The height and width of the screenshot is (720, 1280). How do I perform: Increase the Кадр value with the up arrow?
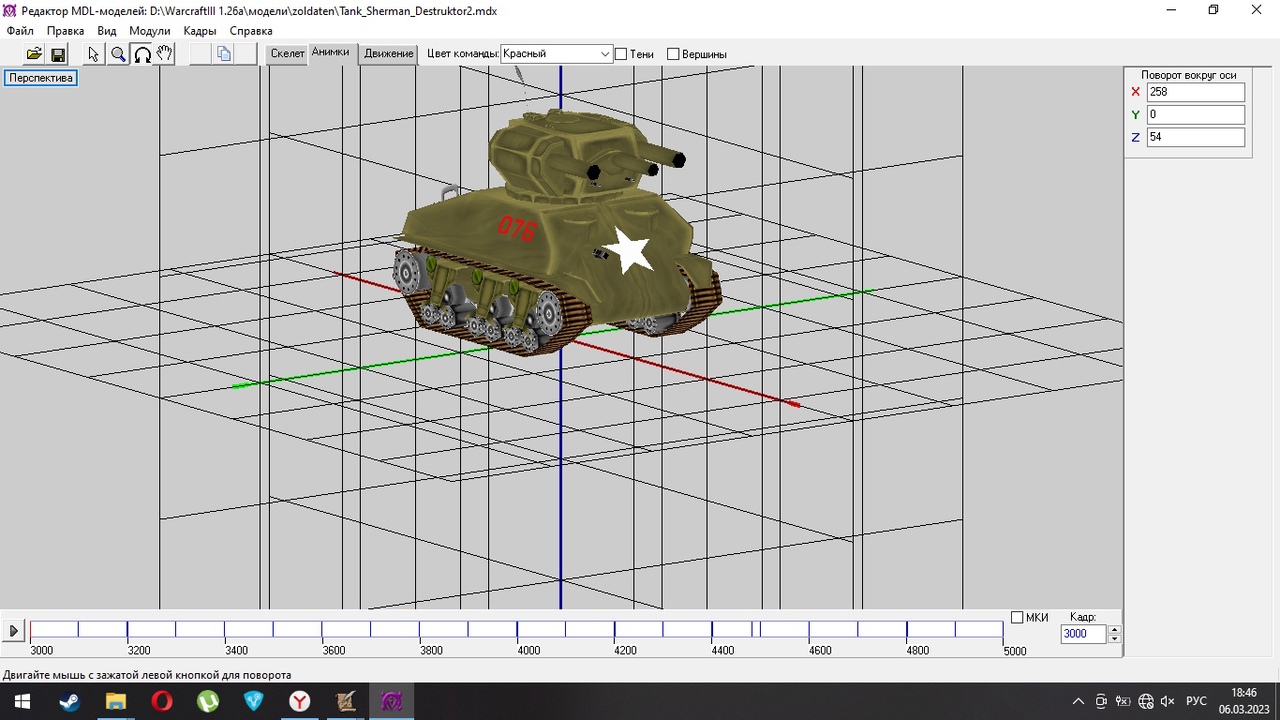point(1115,630)
